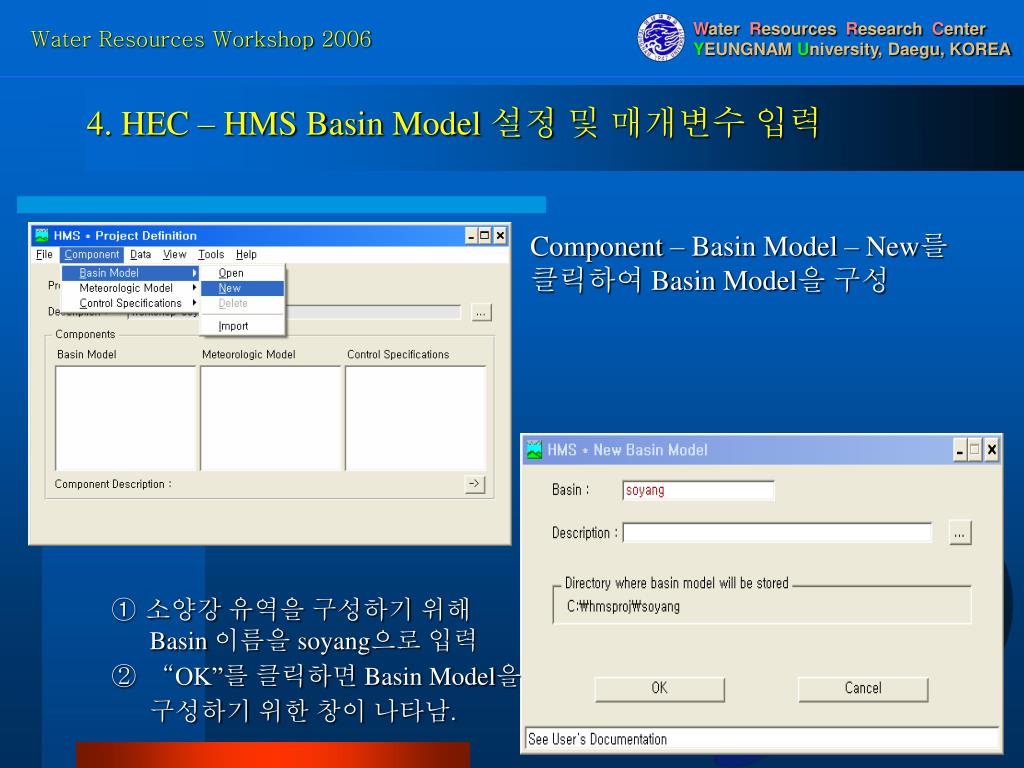Click Cancel in New Basin Model dialog
This screenshot has height=768, width=1024.
[863, 688]
